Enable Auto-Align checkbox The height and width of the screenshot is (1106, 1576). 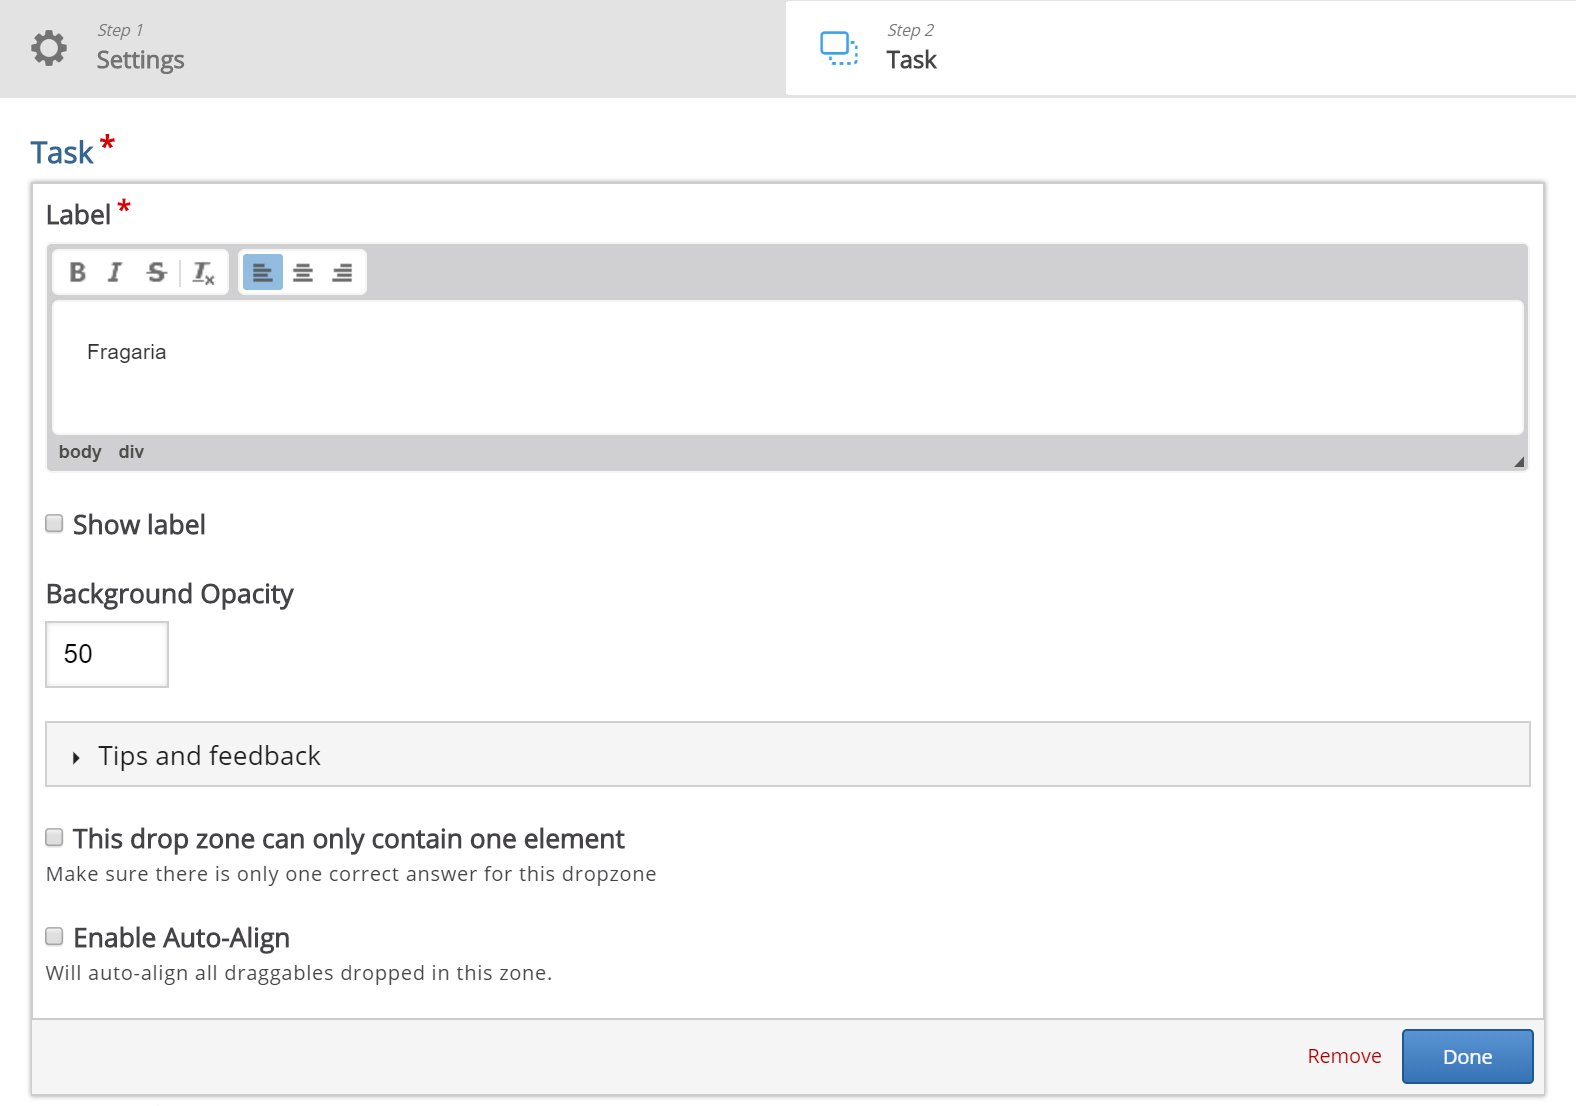coord(55,936)
